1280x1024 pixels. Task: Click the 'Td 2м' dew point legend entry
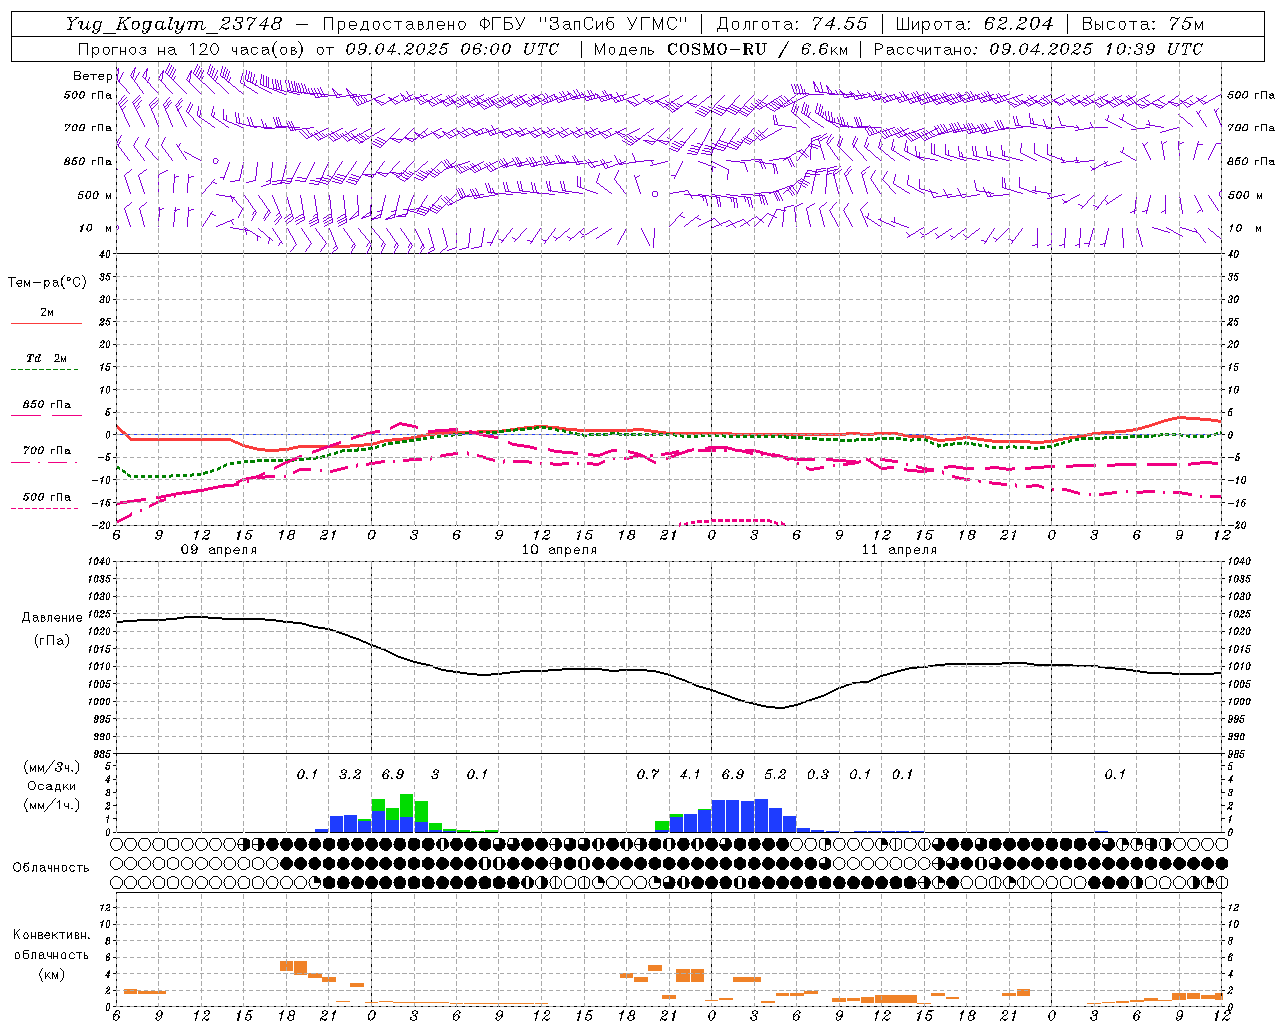click(47, 358)
